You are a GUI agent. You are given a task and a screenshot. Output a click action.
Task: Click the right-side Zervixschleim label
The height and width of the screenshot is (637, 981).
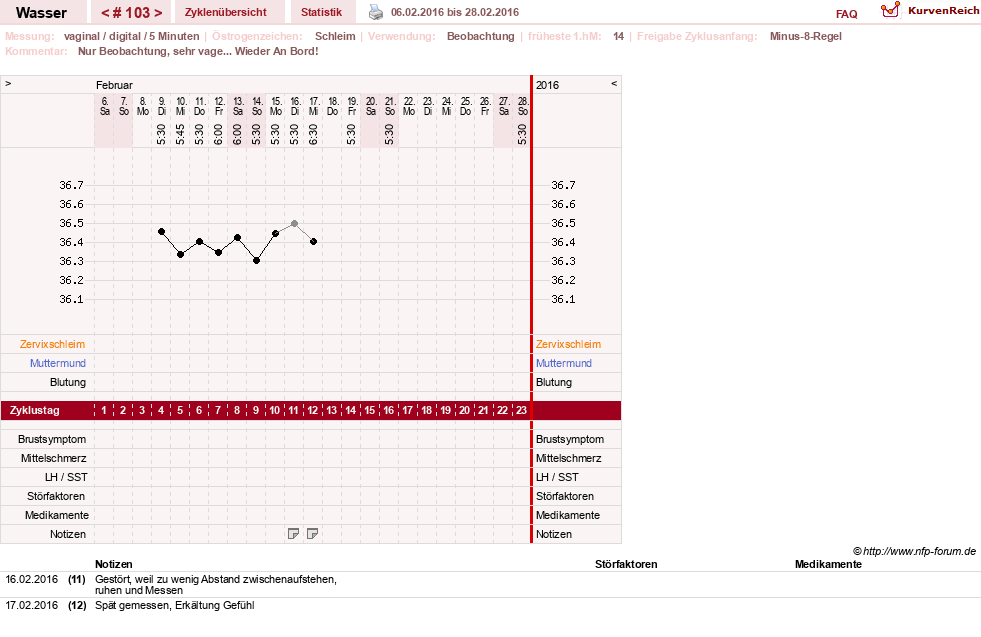coord(568,344)
